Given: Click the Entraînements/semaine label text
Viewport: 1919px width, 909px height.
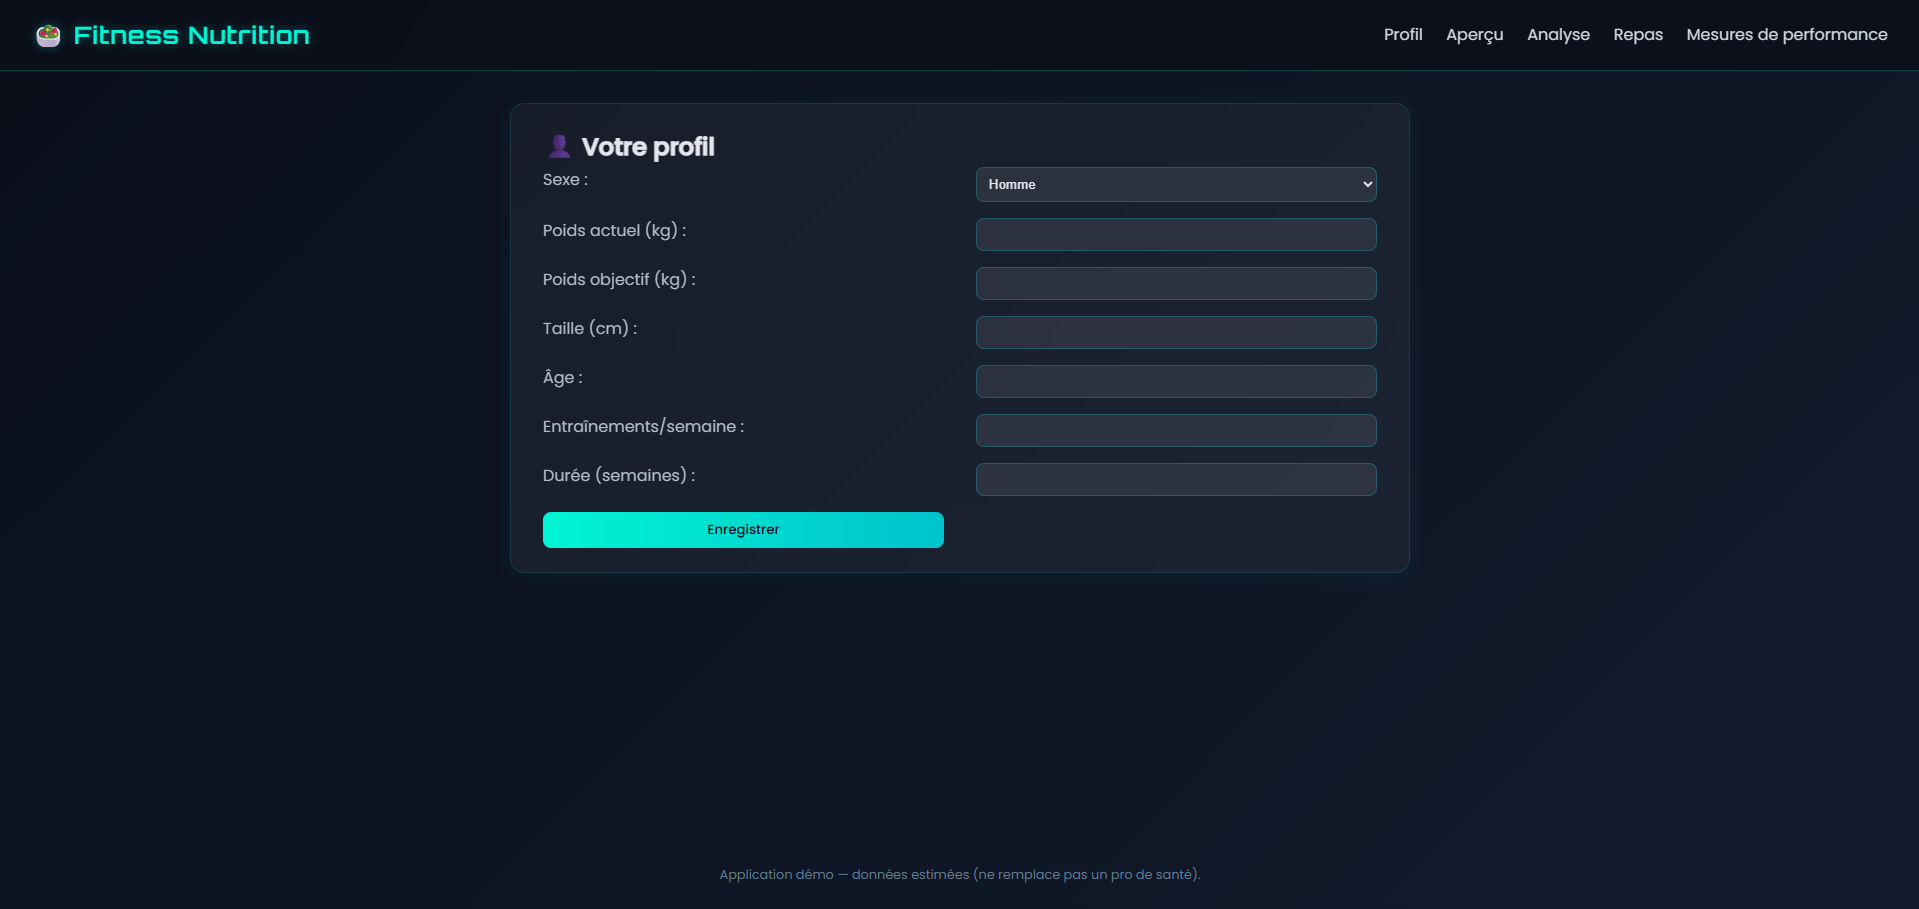Looking at the screenshot, I should click(643, 427).
